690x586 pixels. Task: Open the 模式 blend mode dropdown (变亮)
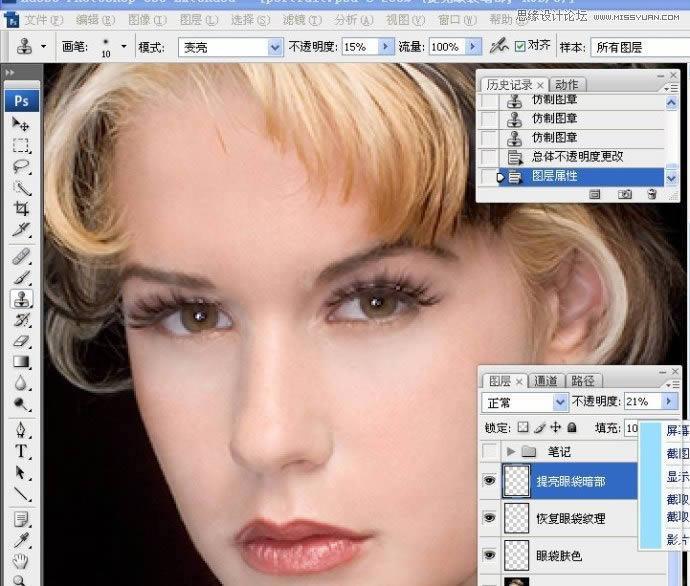point(275,47)
